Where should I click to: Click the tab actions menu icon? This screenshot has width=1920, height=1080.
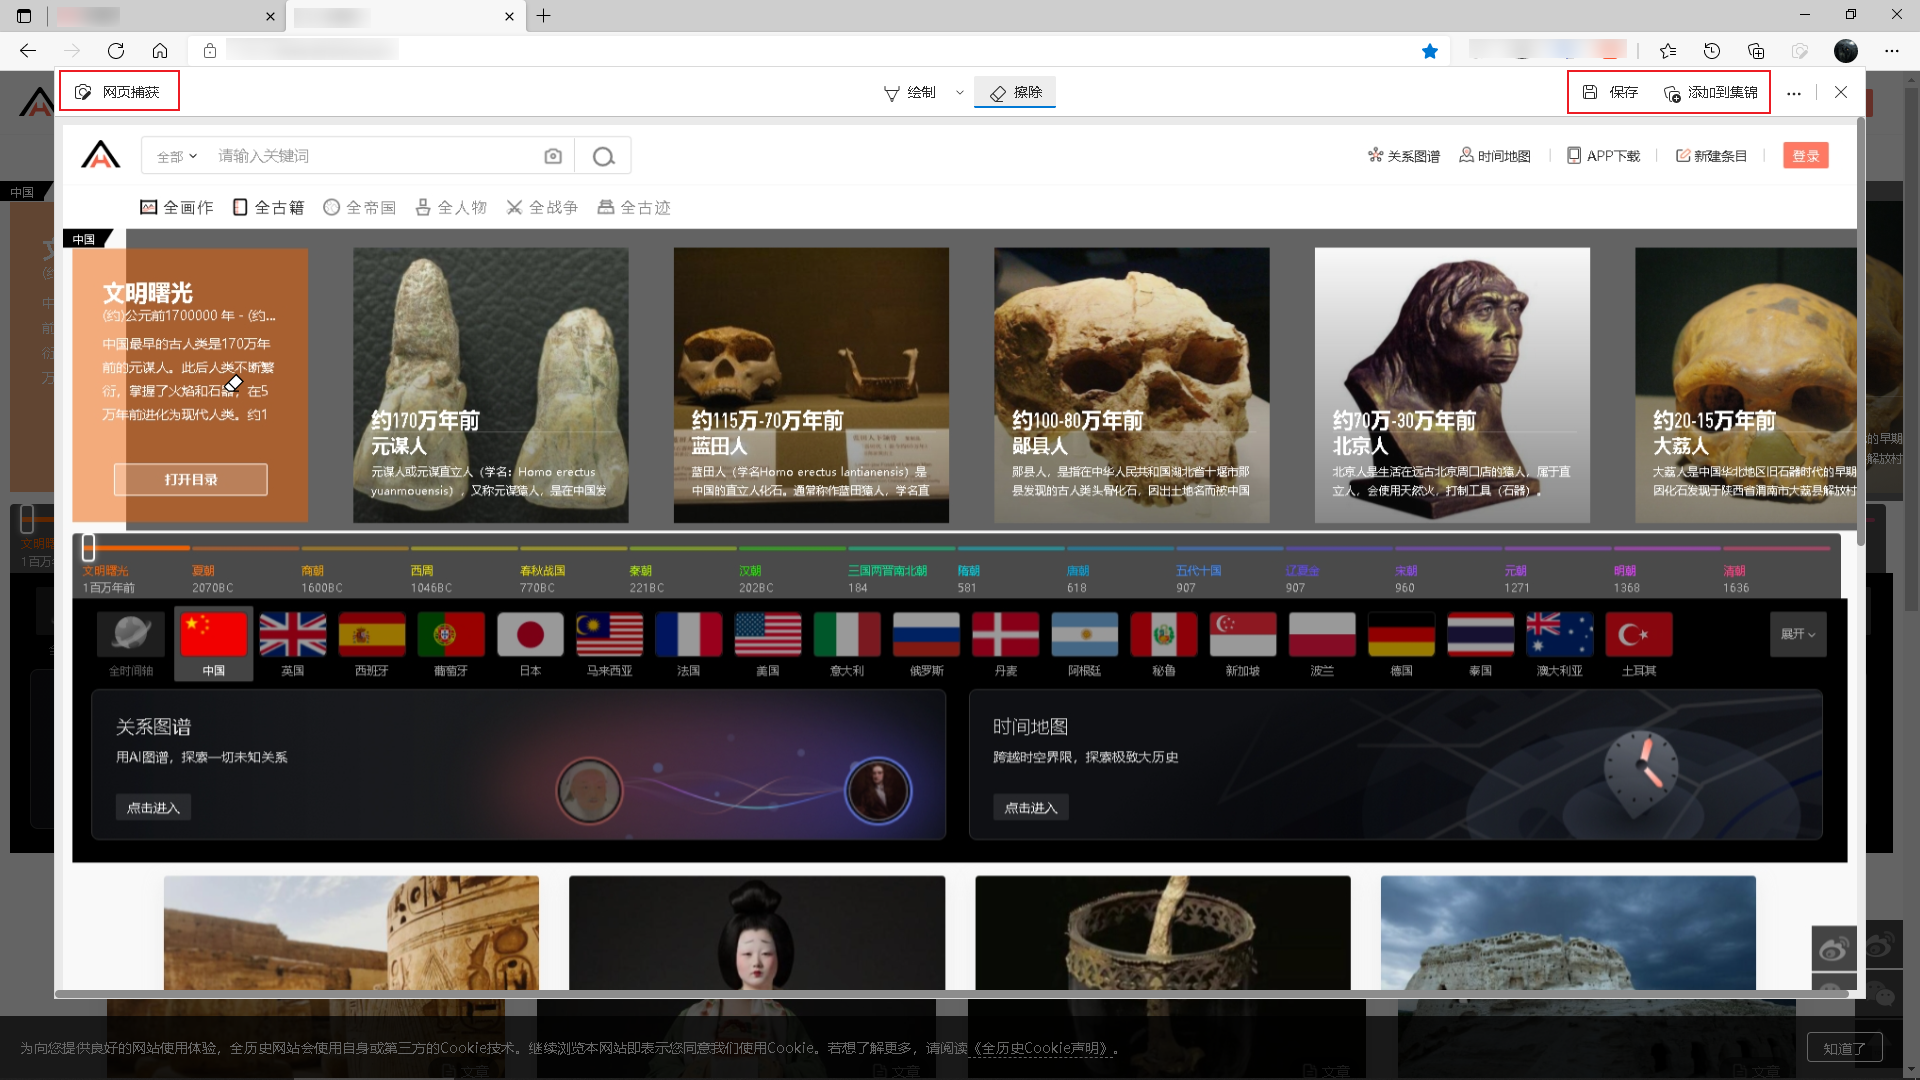(x=24, y=16)
